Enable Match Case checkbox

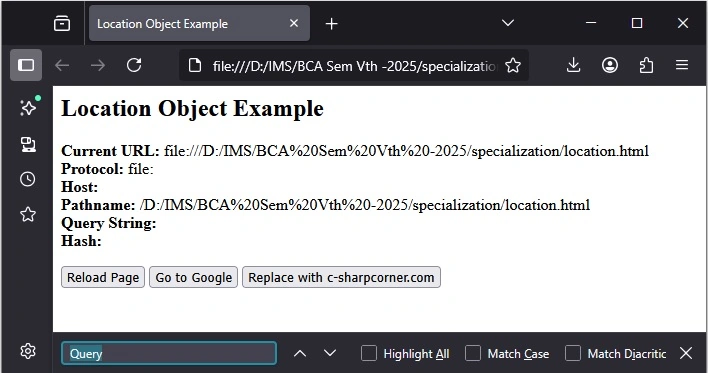click(473, 353)
